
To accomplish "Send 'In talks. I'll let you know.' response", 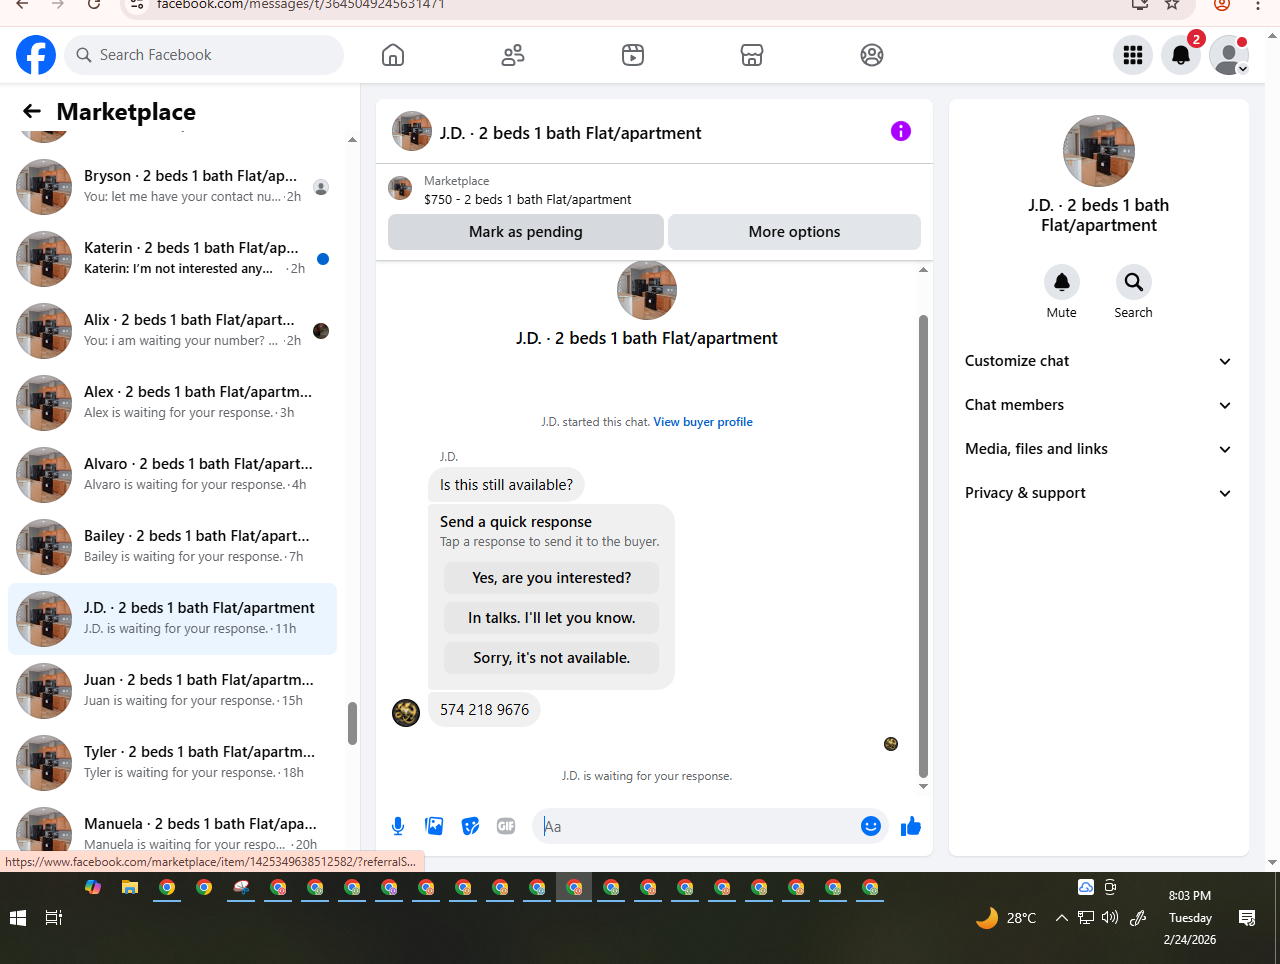I will pyautogui.click(x=552, y=618).
